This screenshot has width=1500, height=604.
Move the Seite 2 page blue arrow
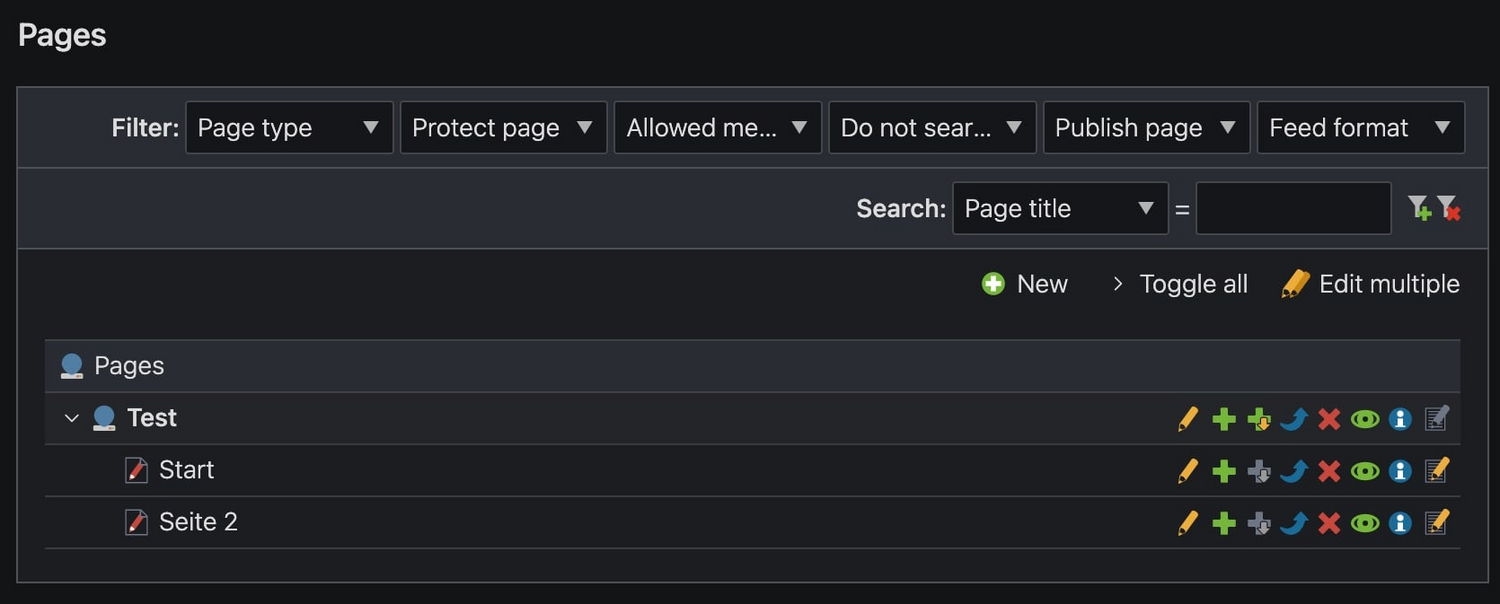click(1294, 523)
